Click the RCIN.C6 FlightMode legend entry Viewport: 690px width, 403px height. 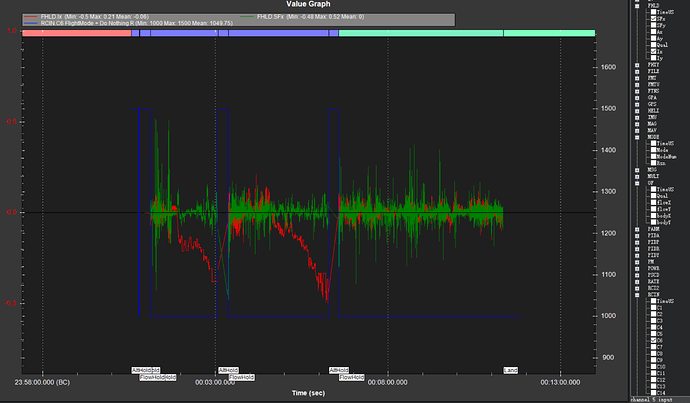(x=128, y=23)
